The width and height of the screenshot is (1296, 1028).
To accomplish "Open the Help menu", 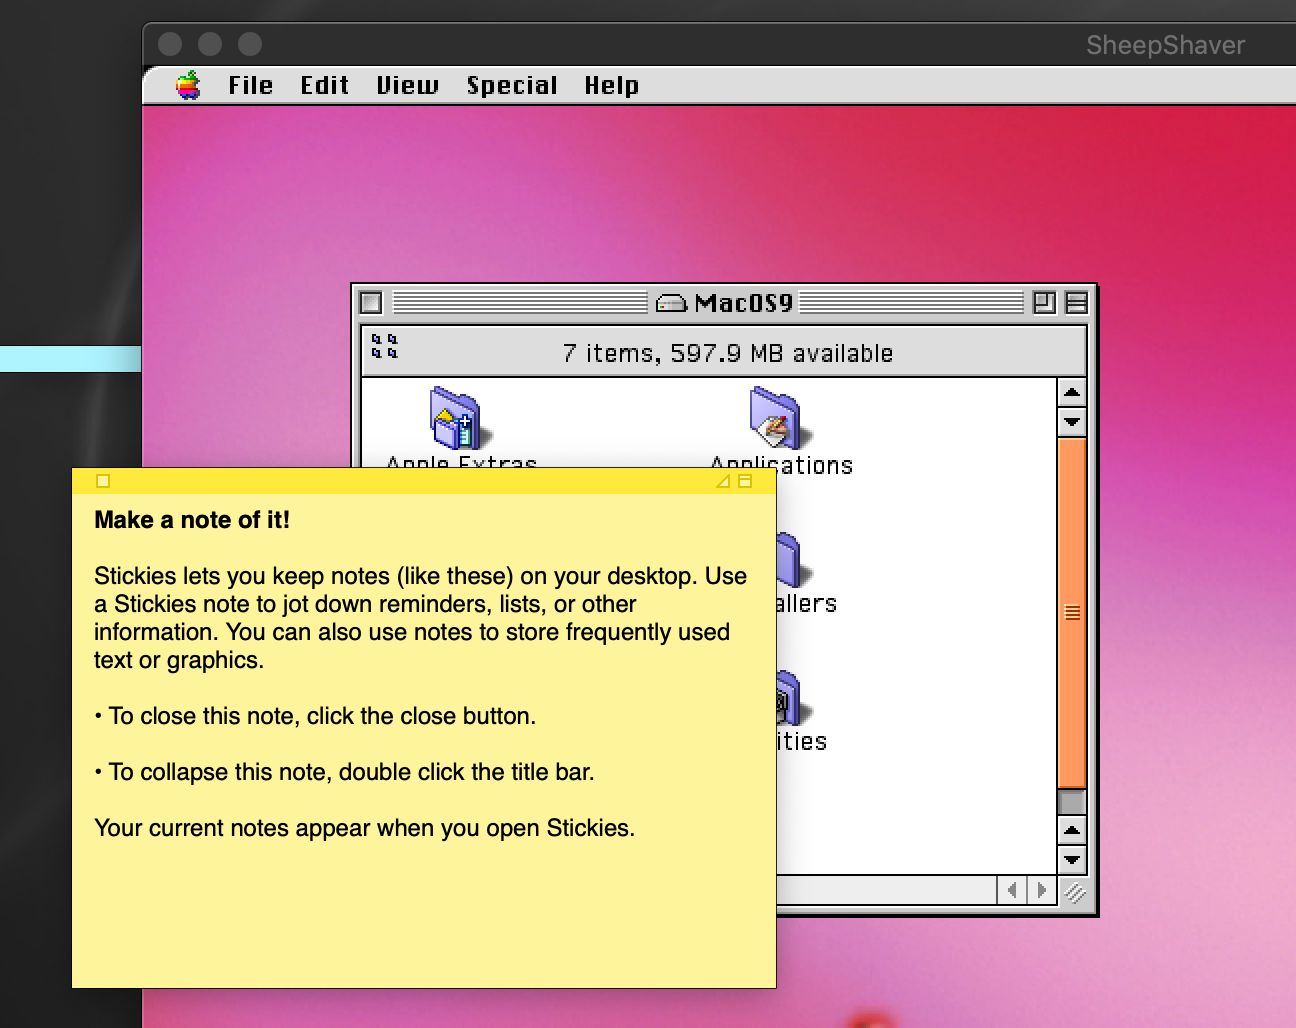I will click(611, 85).
